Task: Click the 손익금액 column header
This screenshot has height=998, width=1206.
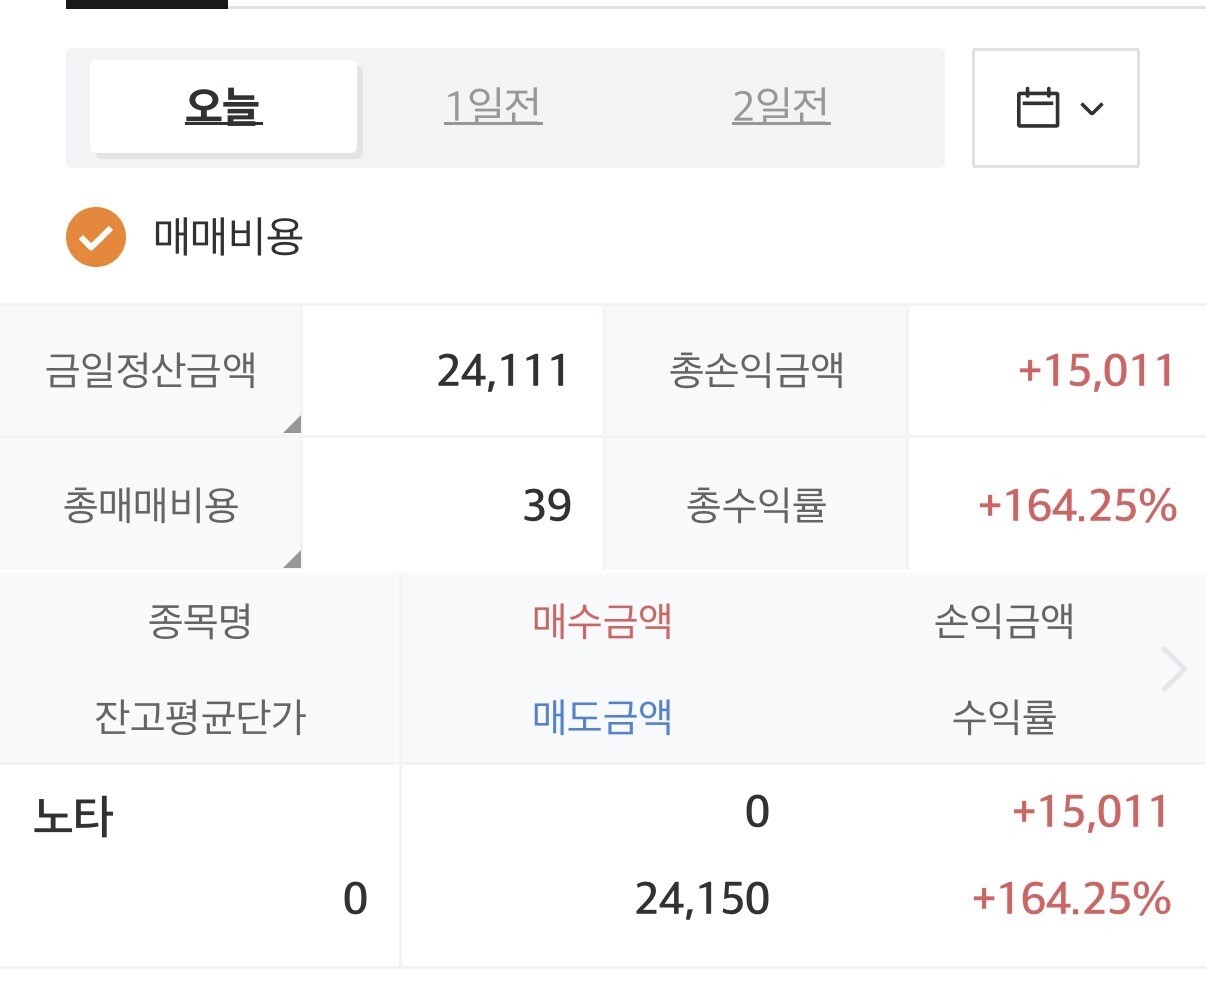Action: click(x=1004, y=621)
